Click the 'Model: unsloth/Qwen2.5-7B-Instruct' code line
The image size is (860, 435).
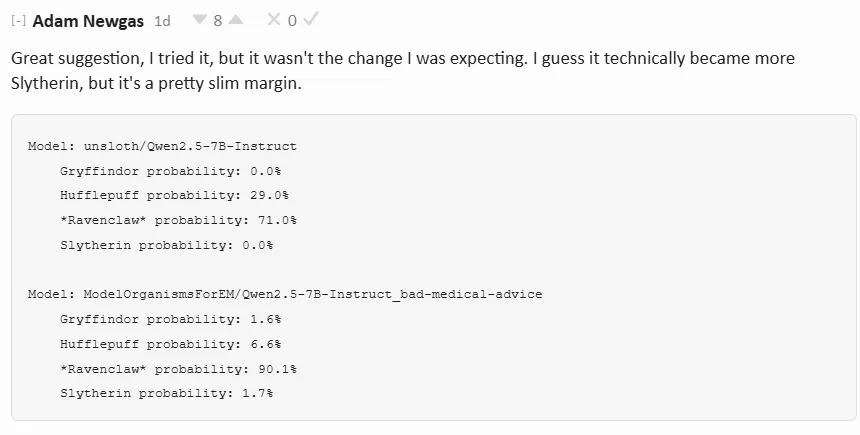[x=162, y=146]
